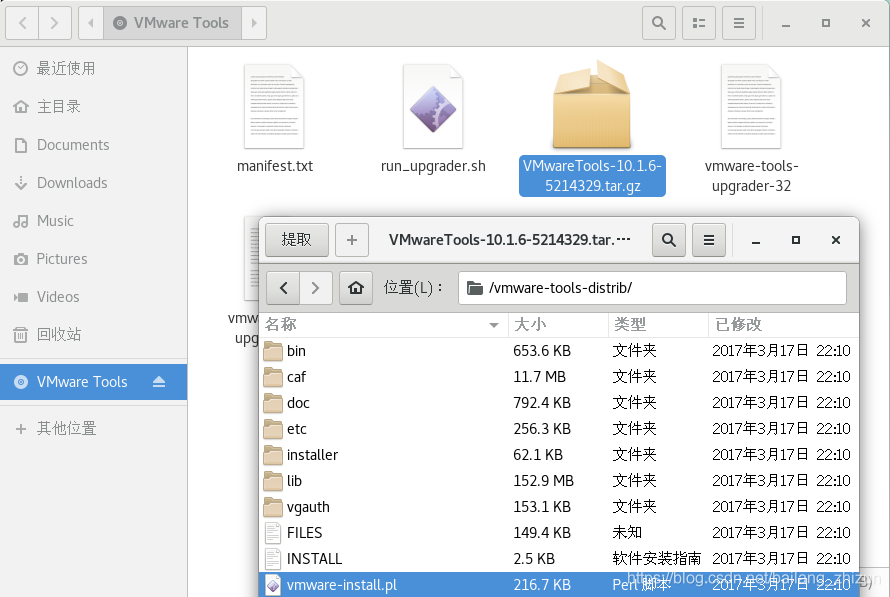
Task: Close the Files window
Action: pos(866,23)
